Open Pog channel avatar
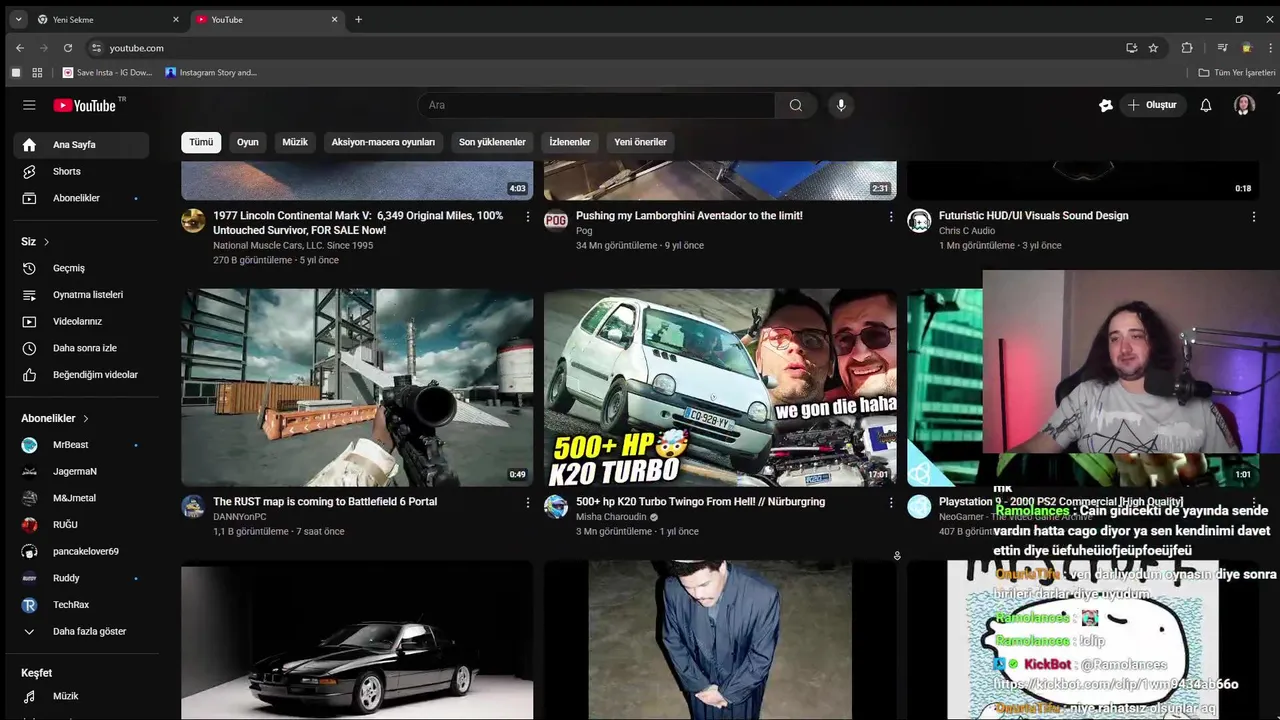 (556, 221)
